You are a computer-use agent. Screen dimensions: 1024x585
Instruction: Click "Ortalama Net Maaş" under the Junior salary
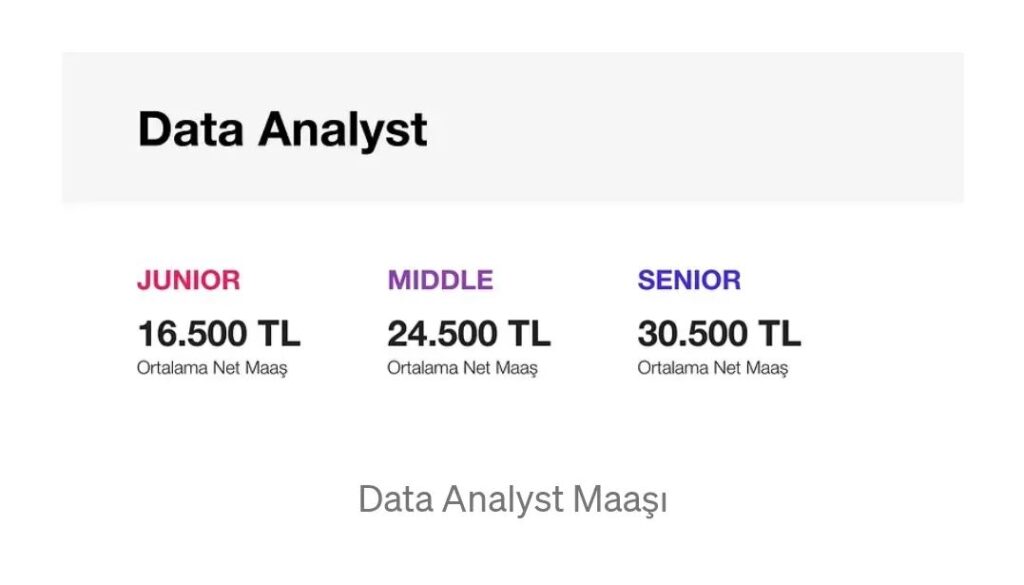(212, 368)
